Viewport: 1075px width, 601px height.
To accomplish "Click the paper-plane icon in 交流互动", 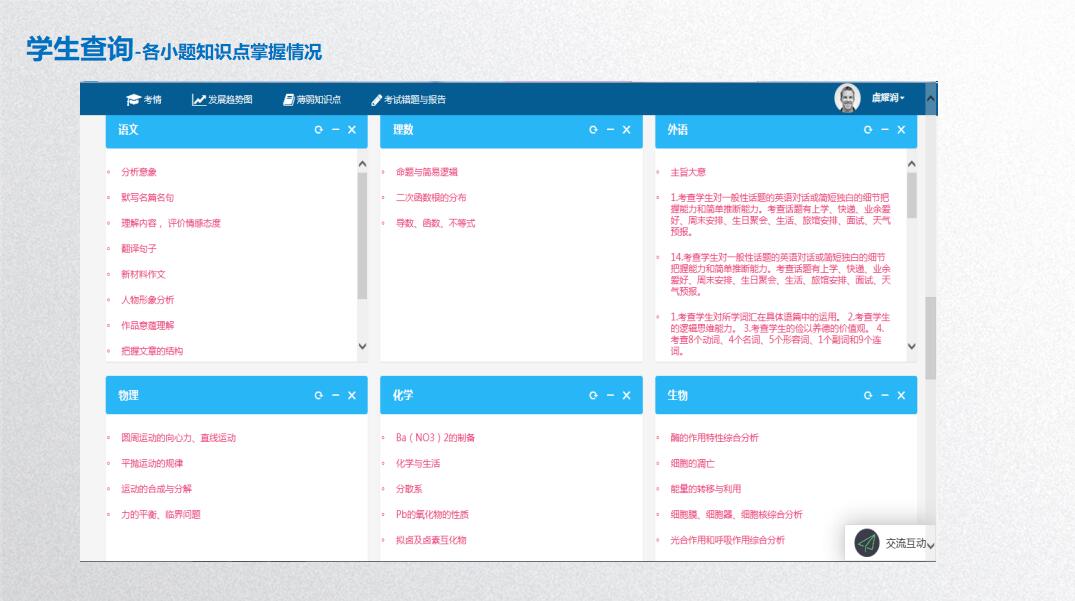I will (x=867, y=543).
